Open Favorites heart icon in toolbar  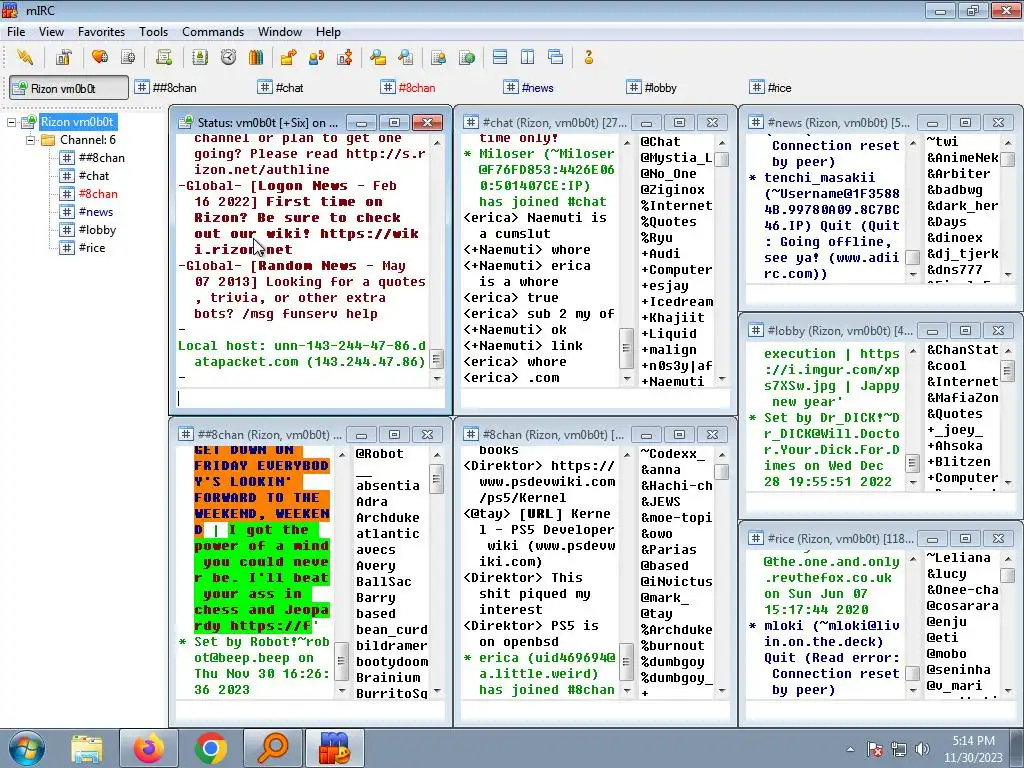pyautogui.click(x=100, y=57)
